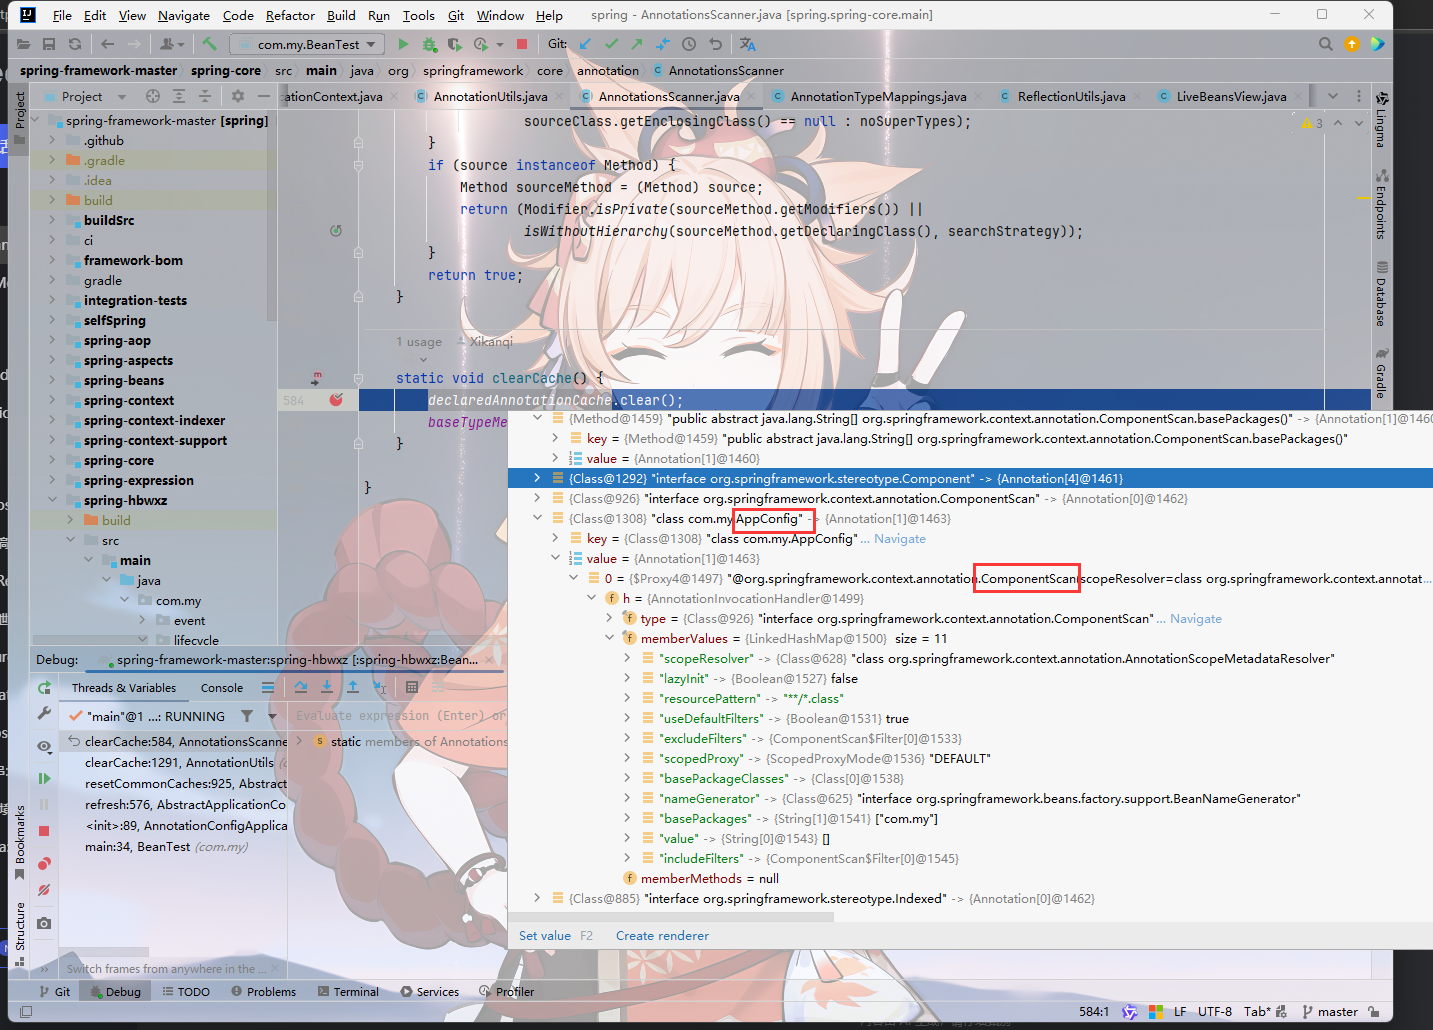Click the Step Out debugger icon

353,687
